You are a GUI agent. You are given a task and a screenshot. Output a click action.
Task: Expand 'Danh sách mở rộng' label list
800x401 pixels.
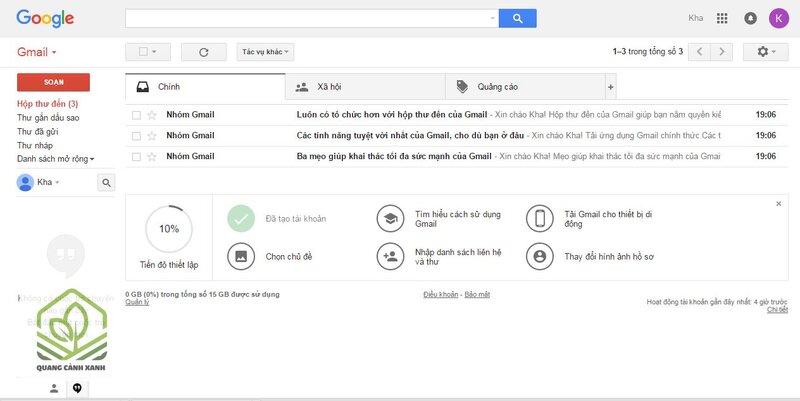(x=56, y=159)
